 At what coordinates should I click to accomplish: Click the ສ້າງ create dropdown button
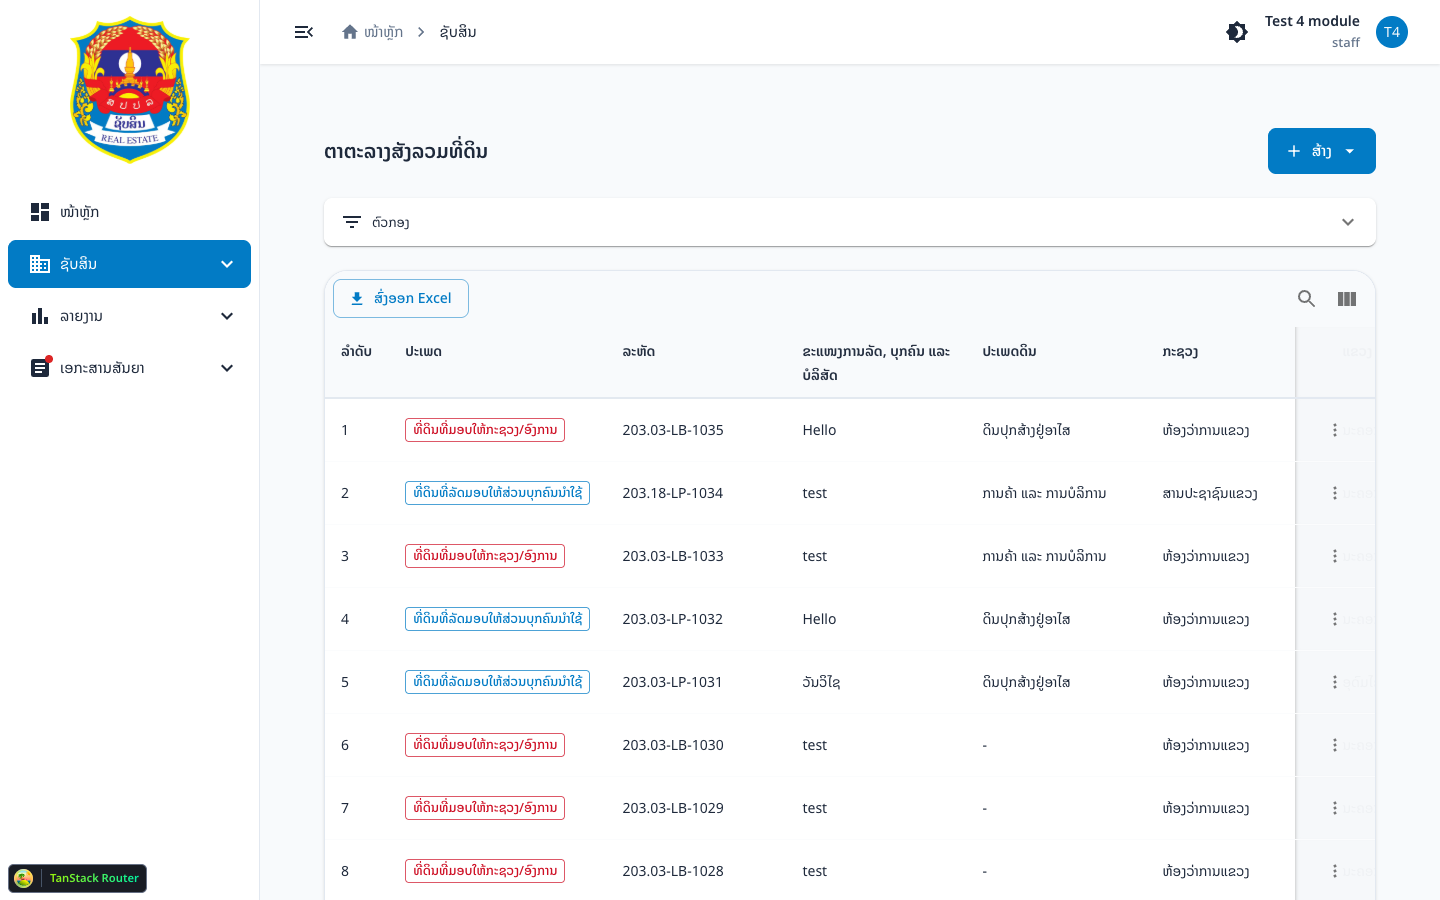(x=1322, y=151)
